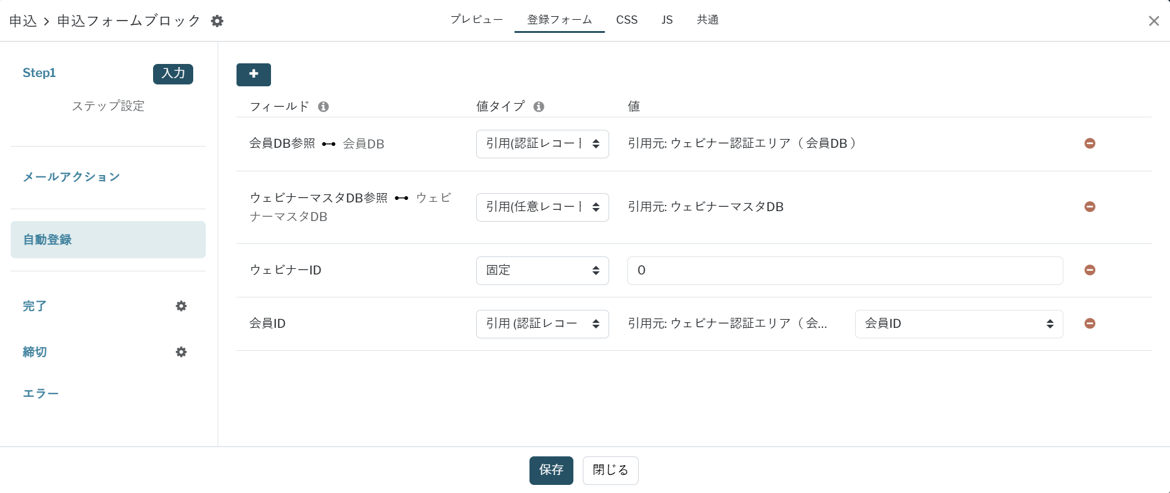Image resolution: width=1170 pixels, height=493 pixels.
Task: Open value type dropdown for 会員DB参照
Action: (x=542, y=144)
